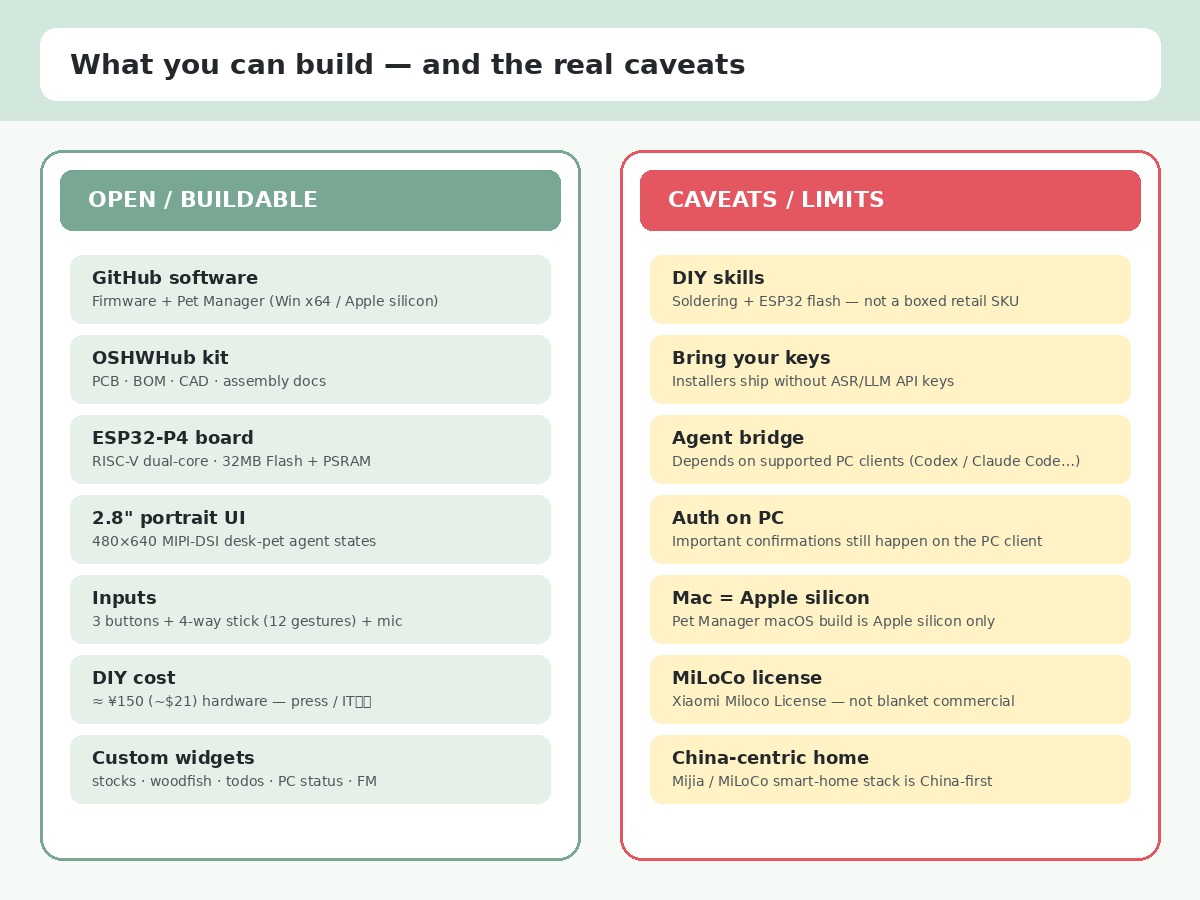Click 'Mijia / MiLoCo smart-home stack' text

click(832, 781)
